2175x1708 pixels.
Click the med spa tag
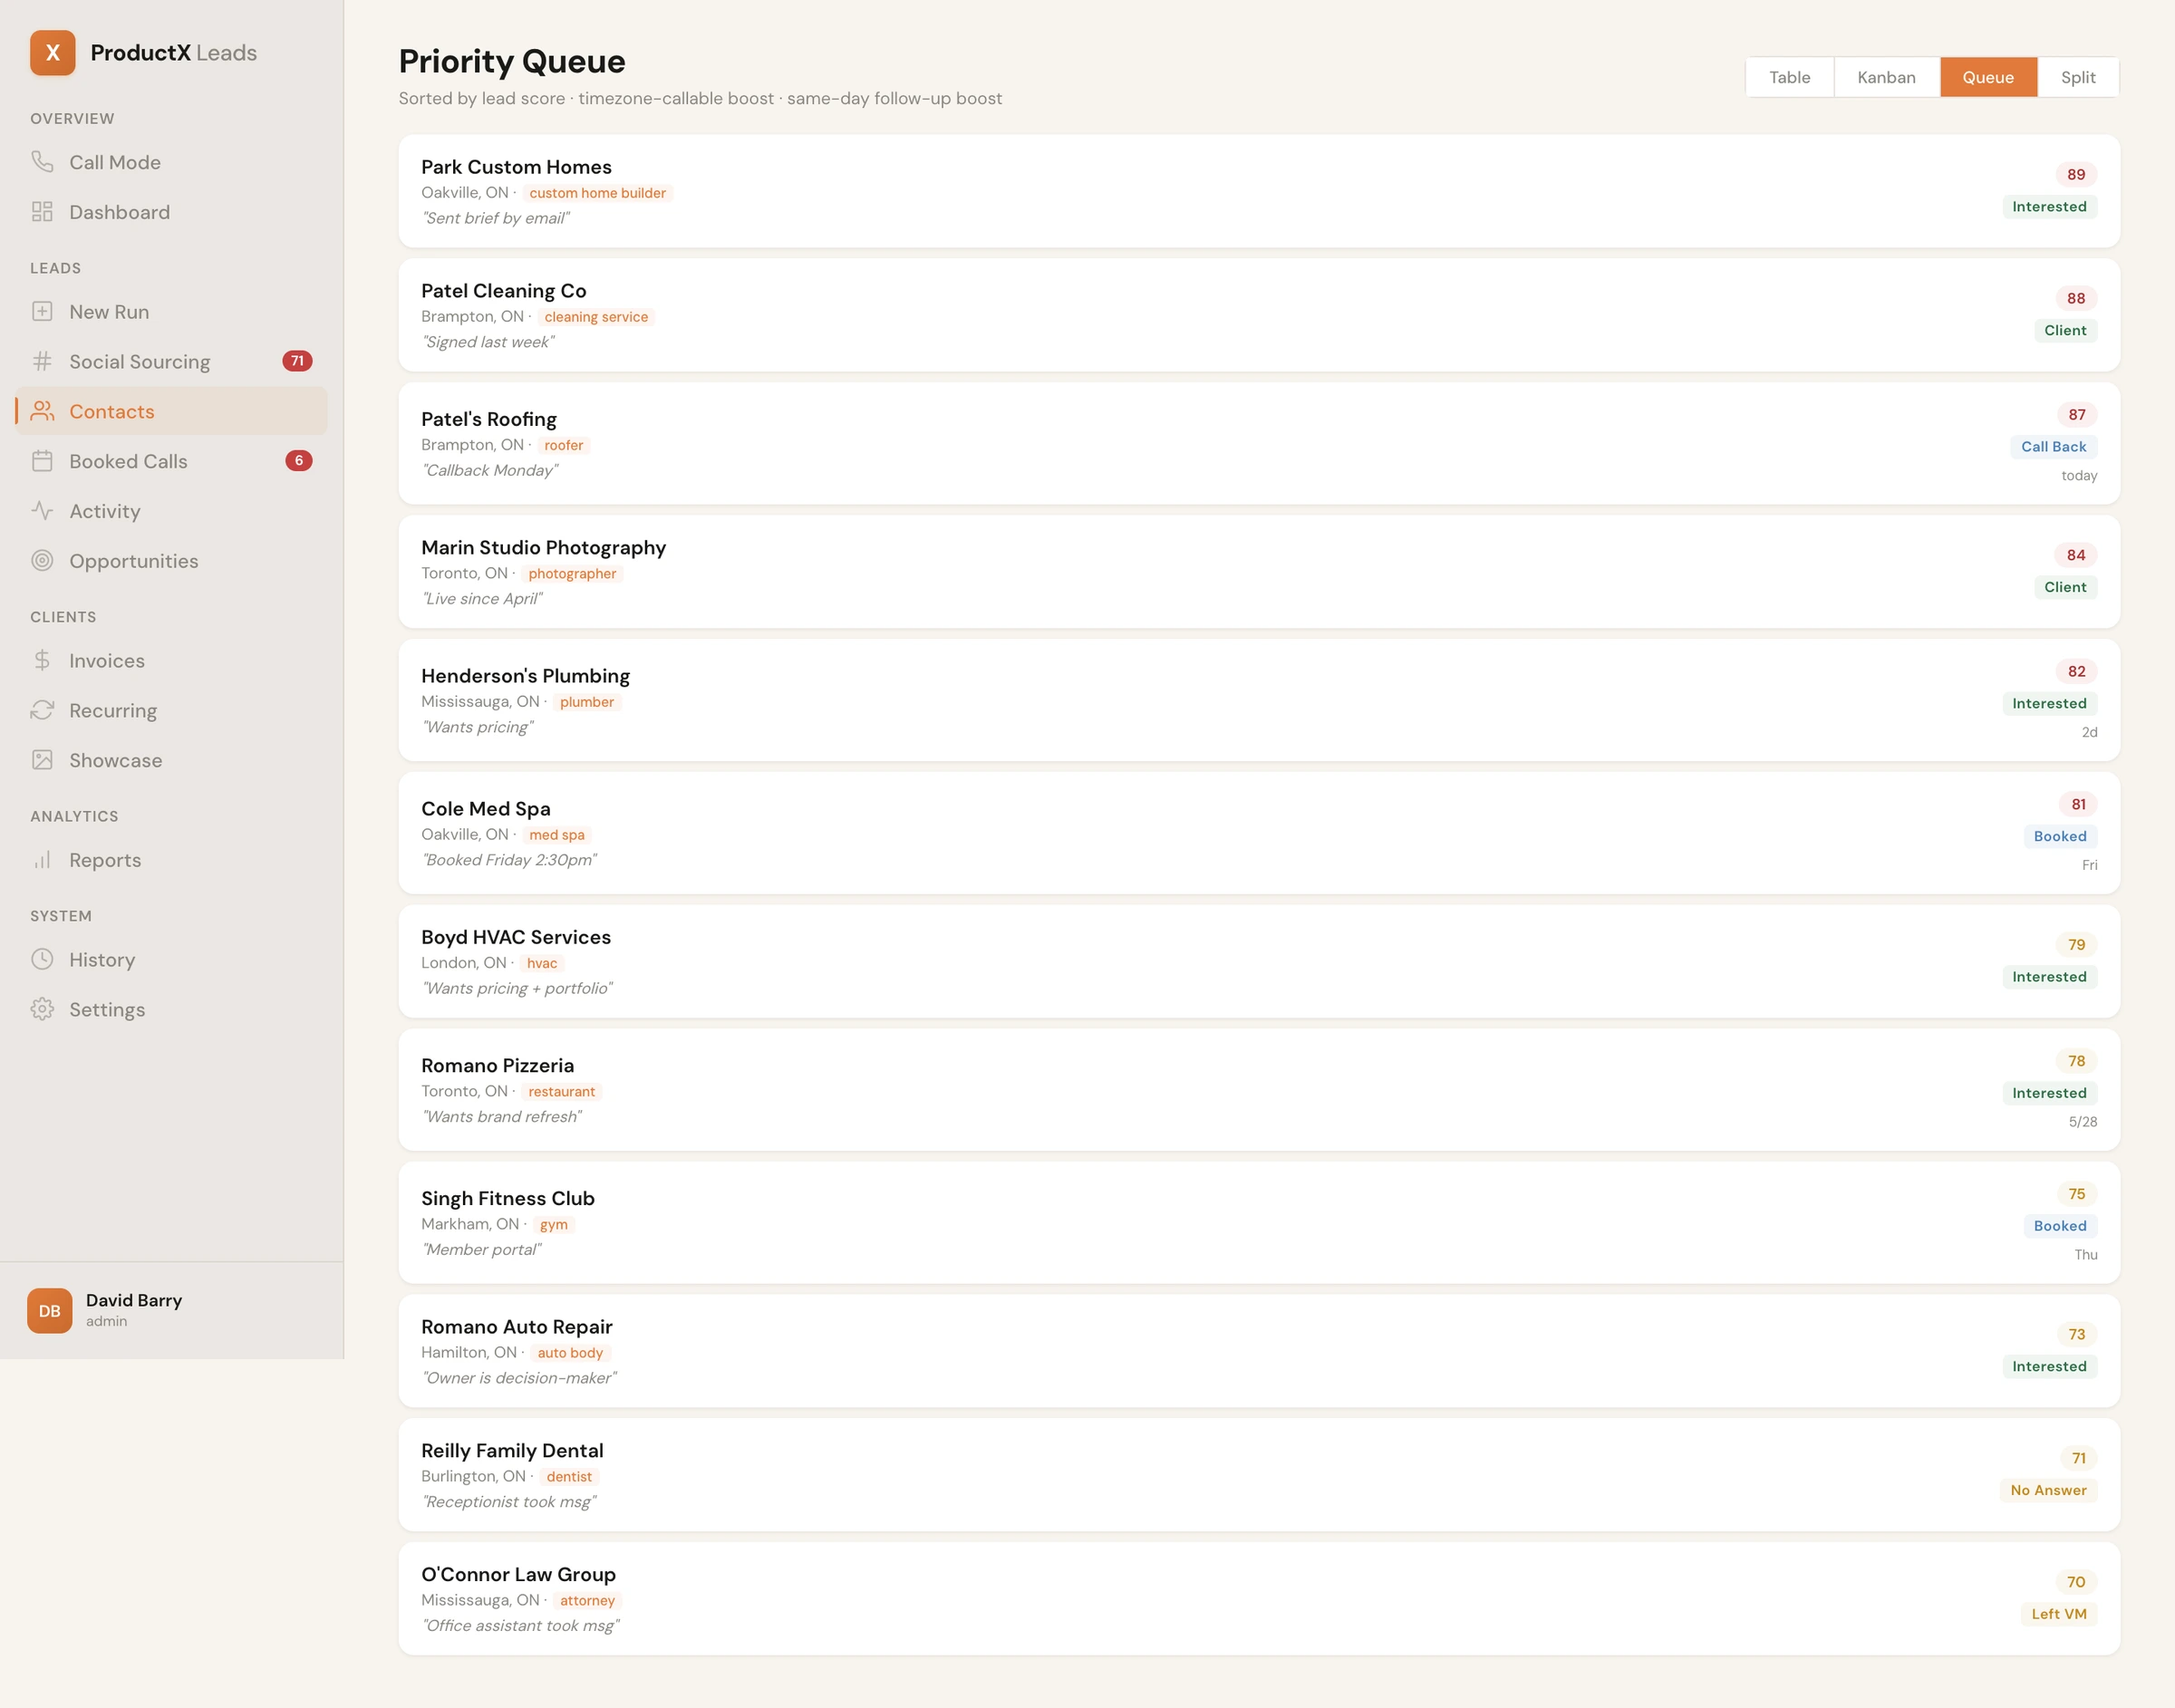(x=557, y=835)
